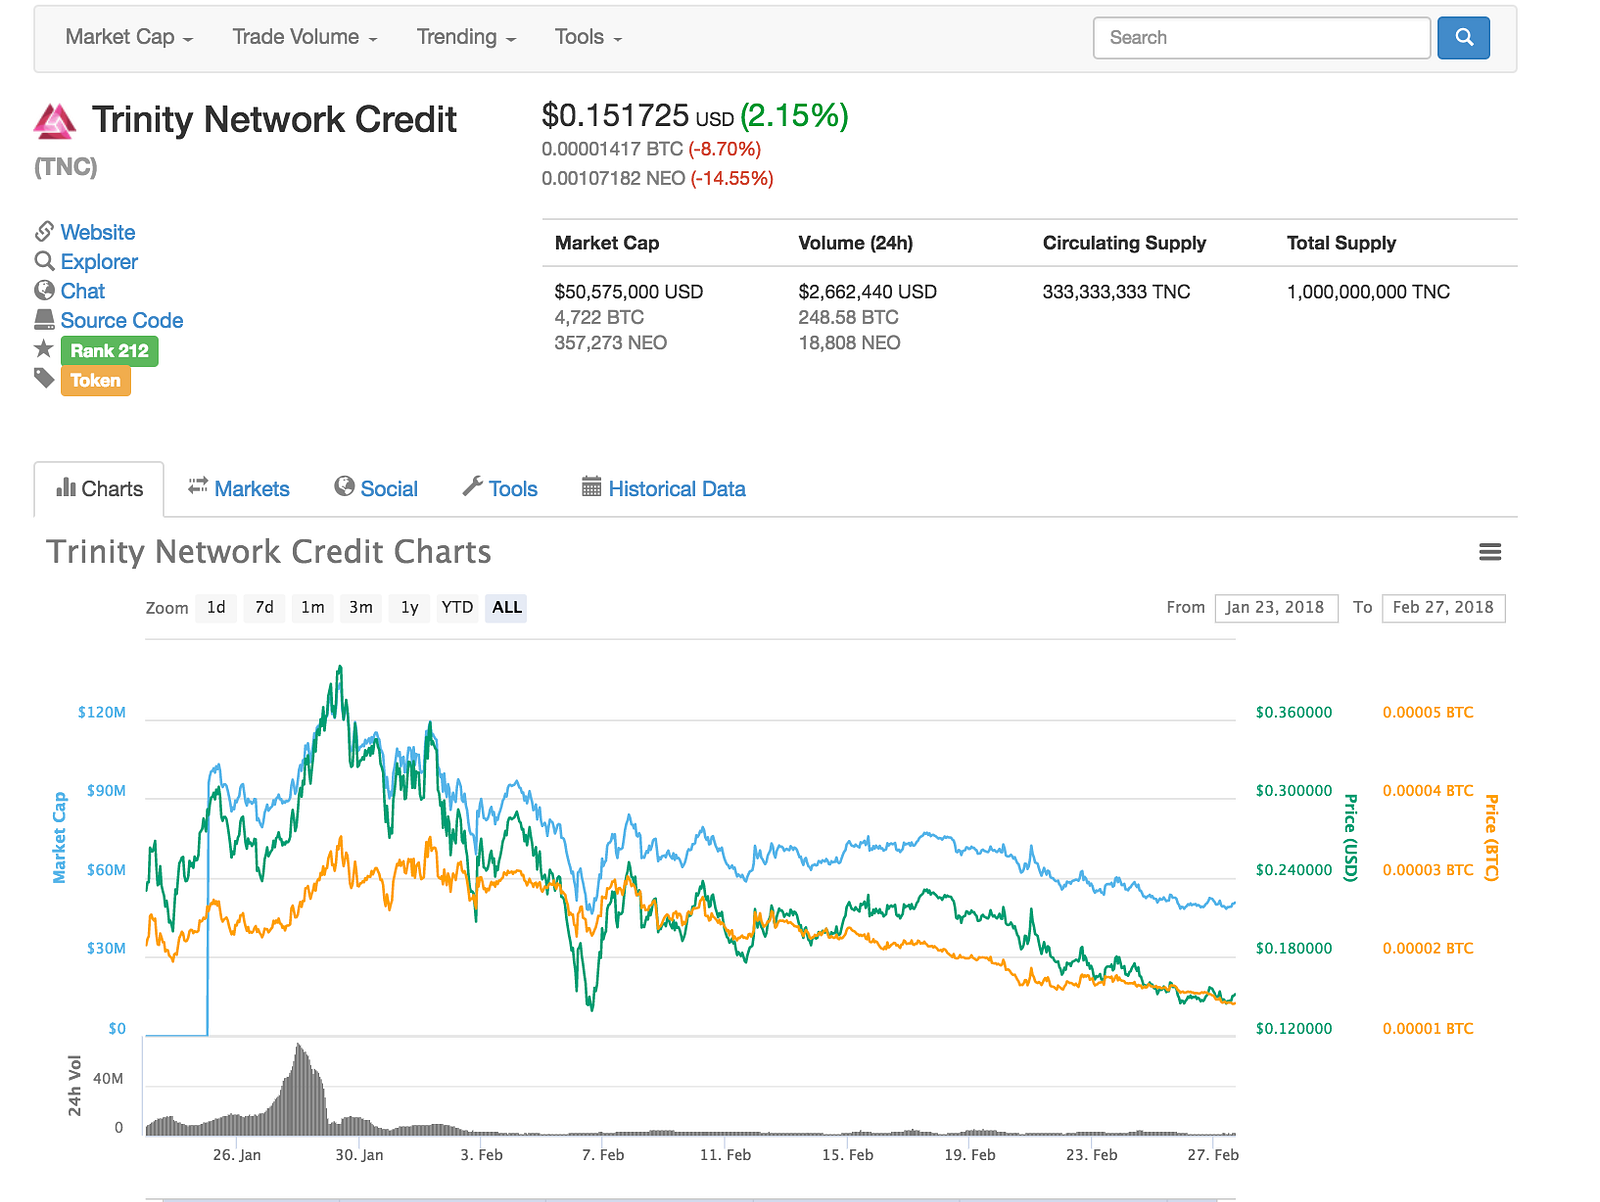Open the Social tab
Viewport: 1600px width, 1202px height.
coord(376,489)
